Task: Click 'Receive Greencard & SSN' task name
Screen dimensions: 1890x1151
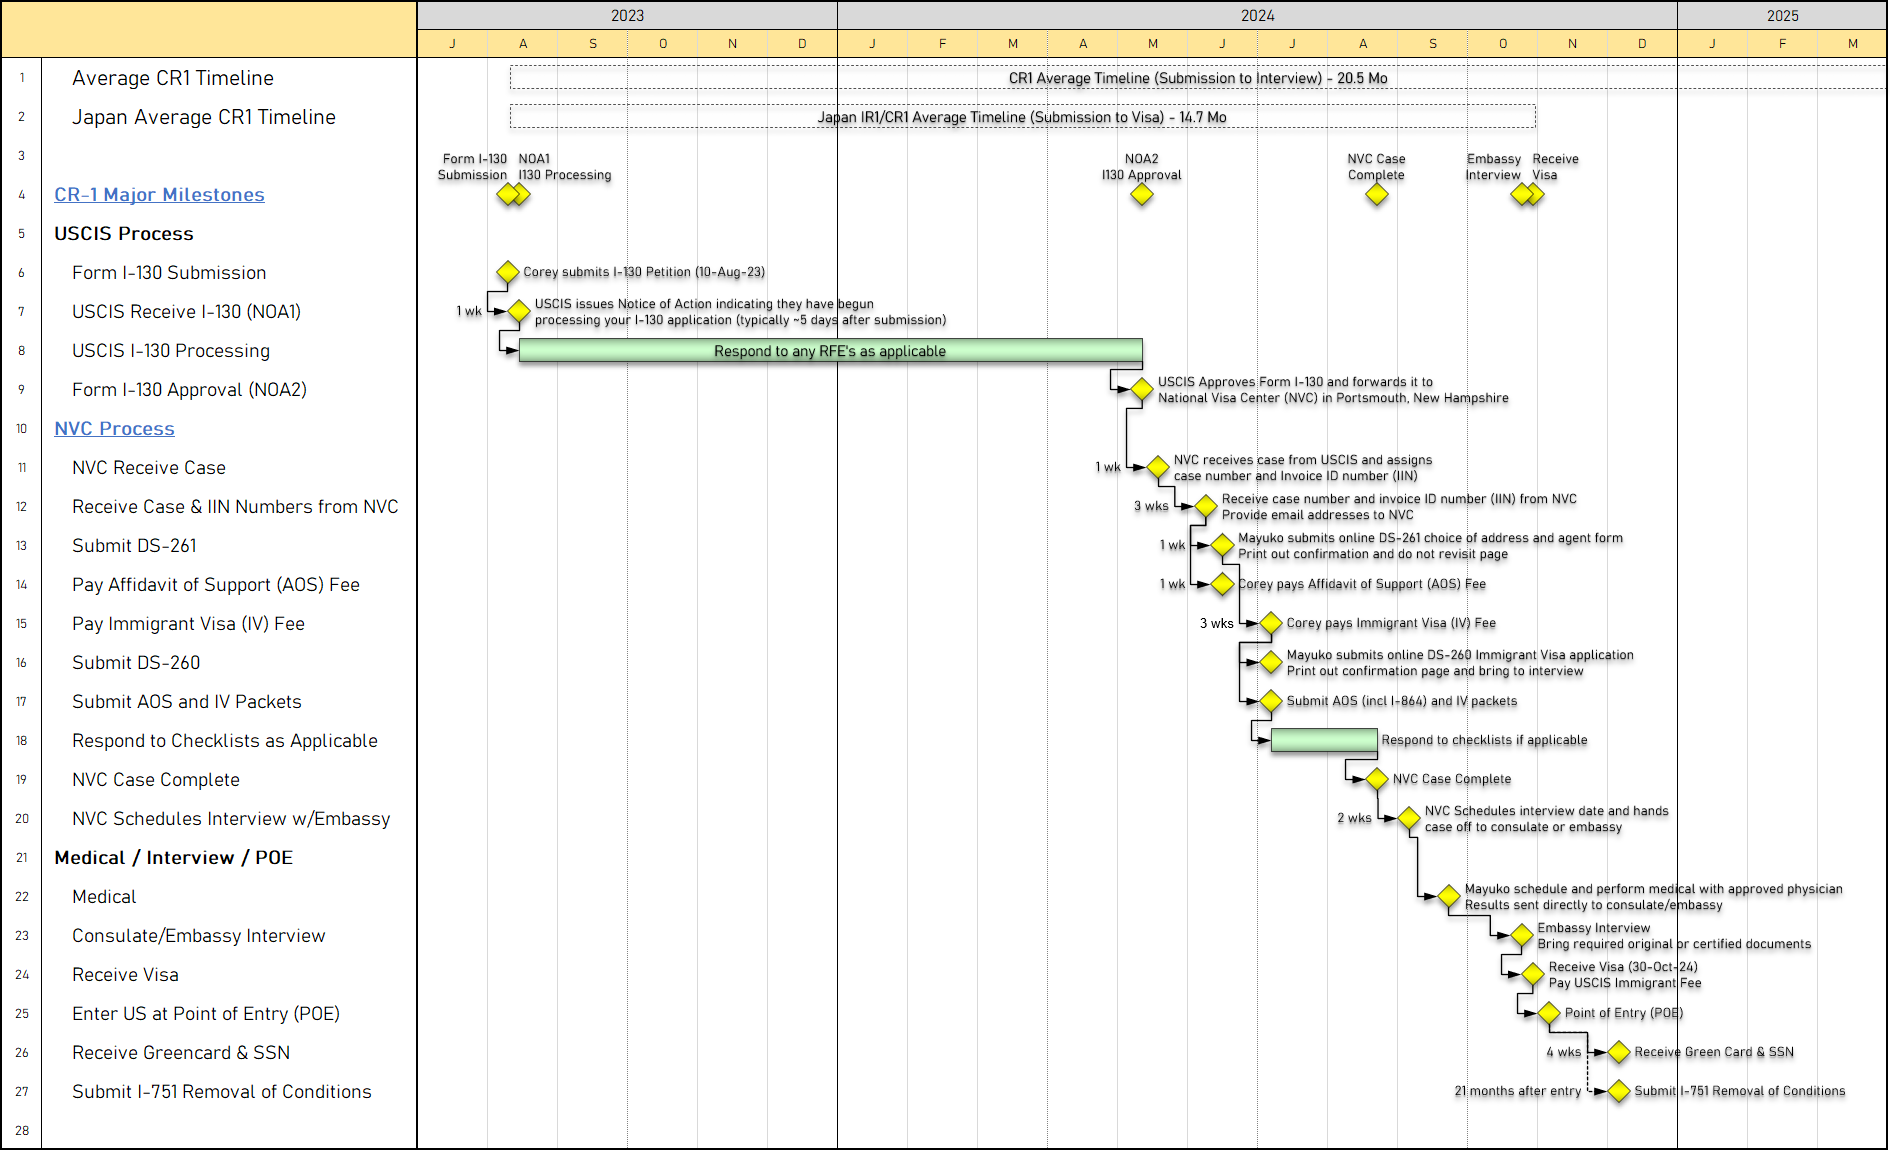Action: tap(181, 1053)
